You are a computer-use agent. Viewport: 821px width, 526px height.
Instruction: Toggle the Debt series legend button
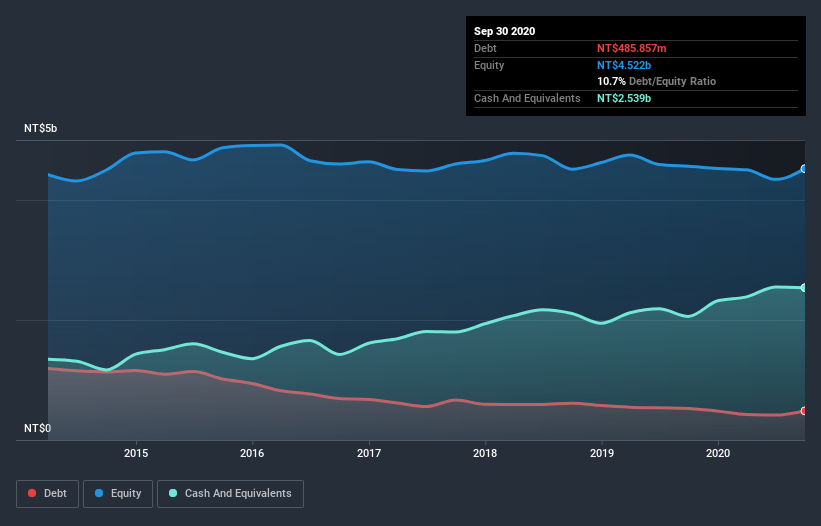pos(47,494)
